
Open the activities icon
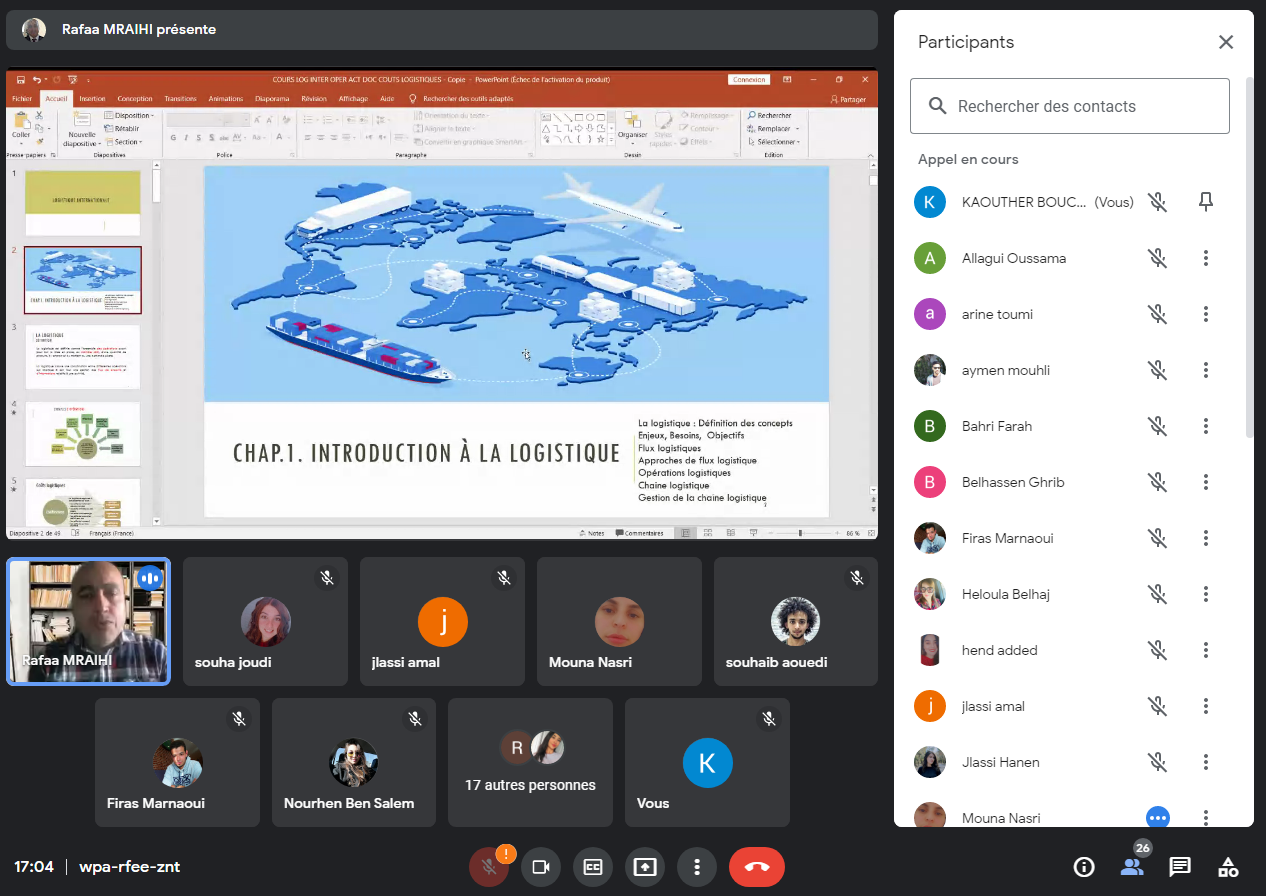tap(1228, 867)
